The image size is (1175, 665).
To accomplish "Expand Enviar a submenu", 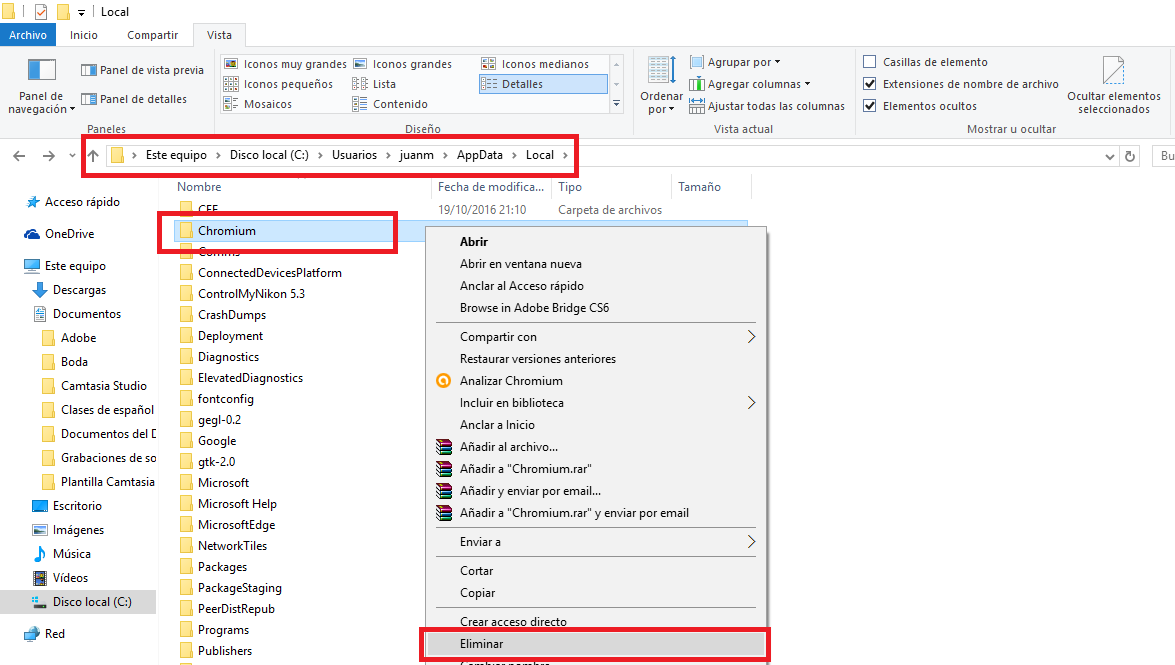I will (x=596, y=541).
